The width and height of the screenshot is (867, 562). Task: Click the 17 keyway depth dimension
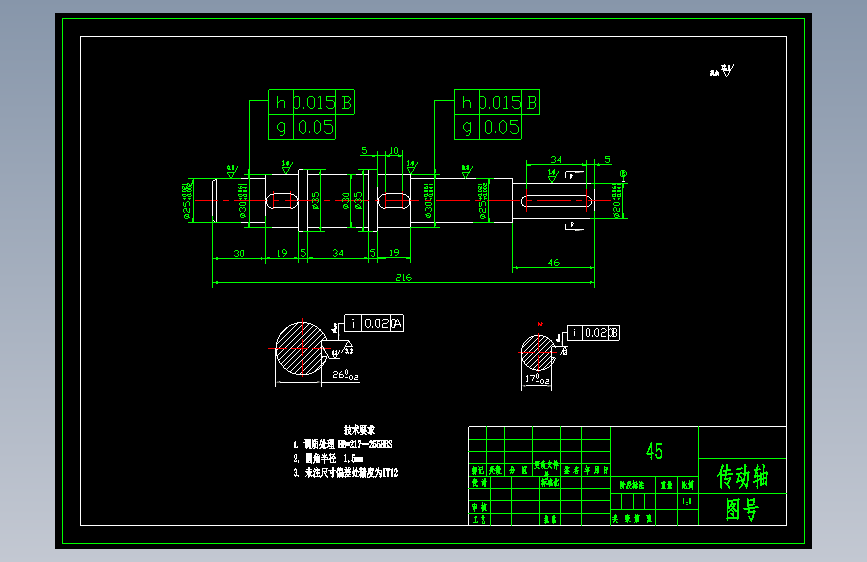537,379
